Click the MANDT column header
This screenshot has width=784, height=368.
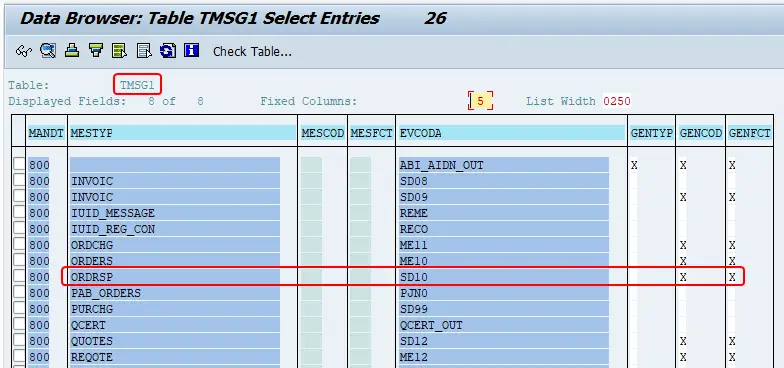tap(46, 133)
